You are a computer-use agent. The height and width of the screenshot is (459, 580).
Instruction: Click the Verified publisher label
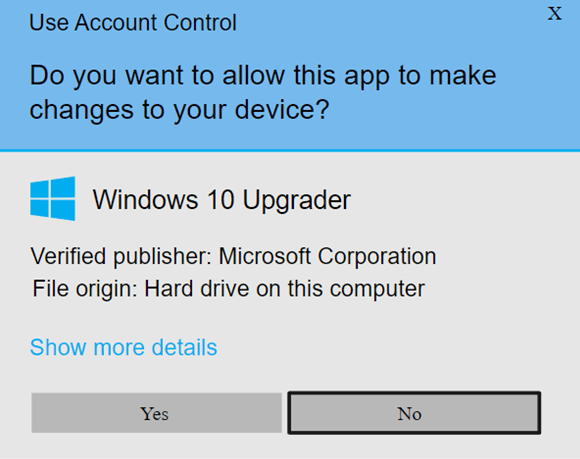click(121, 256)
